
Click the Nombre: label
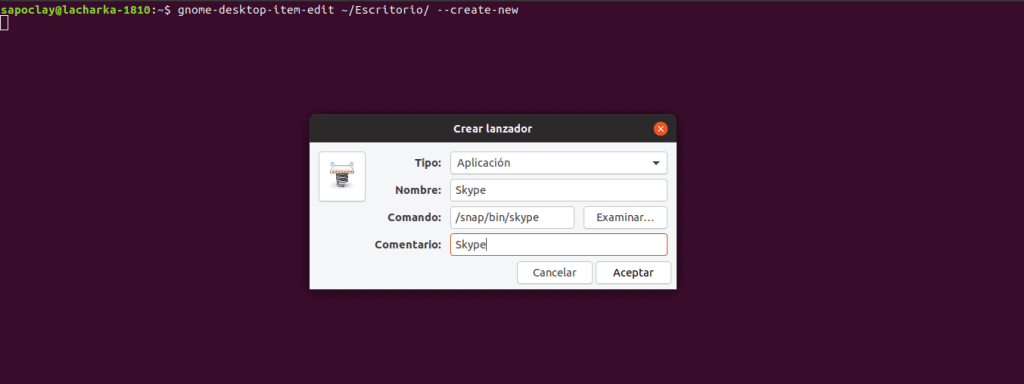point(419,191)
